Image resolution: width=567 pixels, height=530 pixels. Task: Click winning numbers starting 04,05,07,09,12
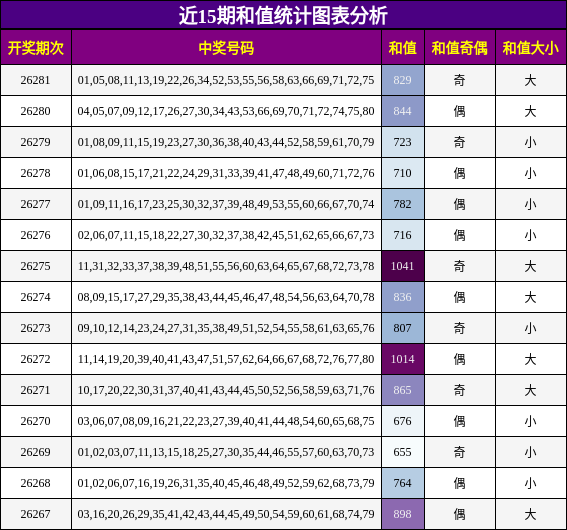(x=226, y=111)
